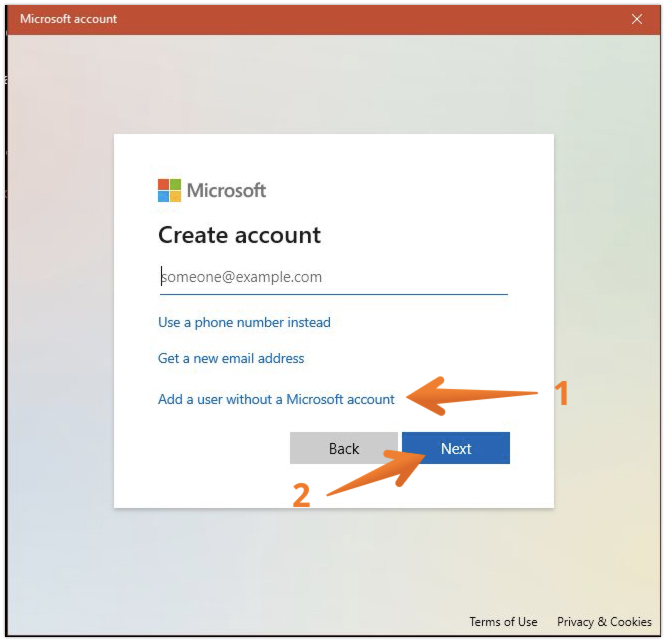The image size is (666, 642).
Task: Click the Microsoft wordmark text
Action: (x=226, y=190)
